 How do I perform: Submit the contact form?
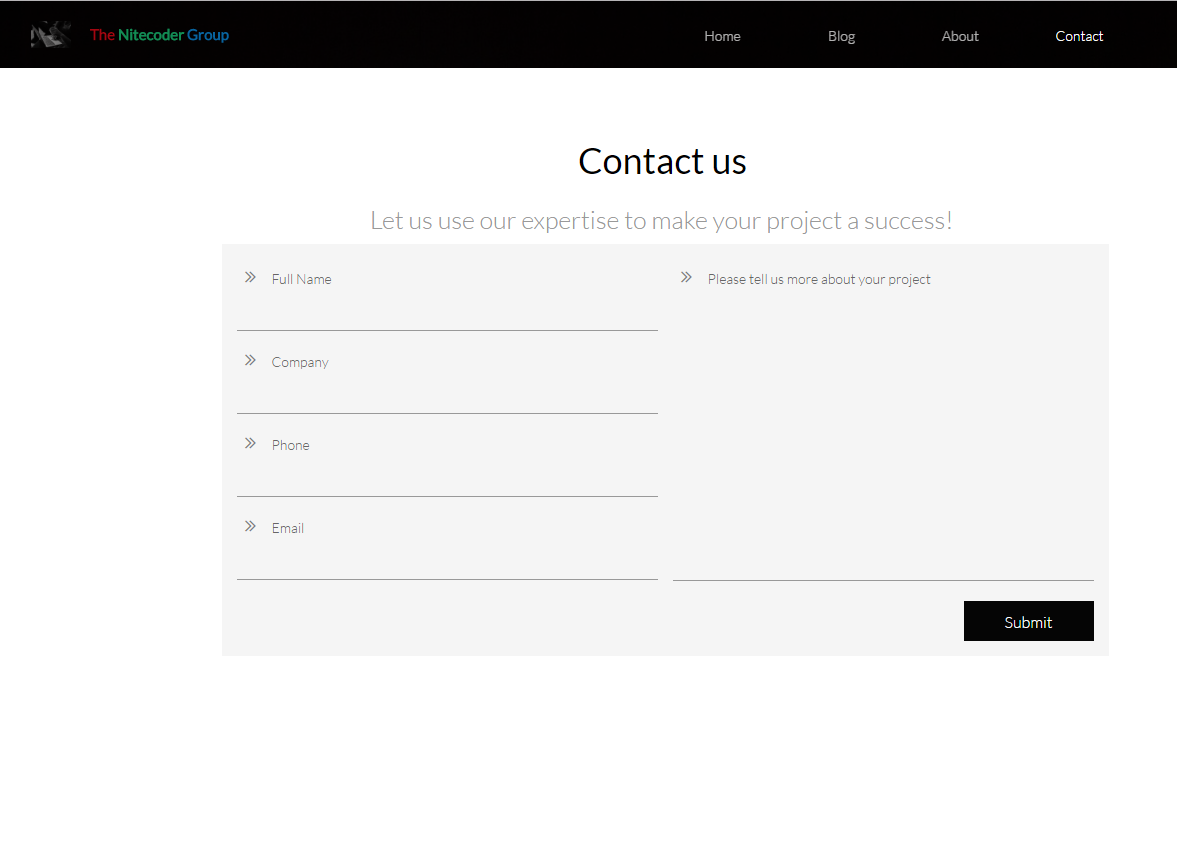pyautogui.click(x=1028, y=621)
